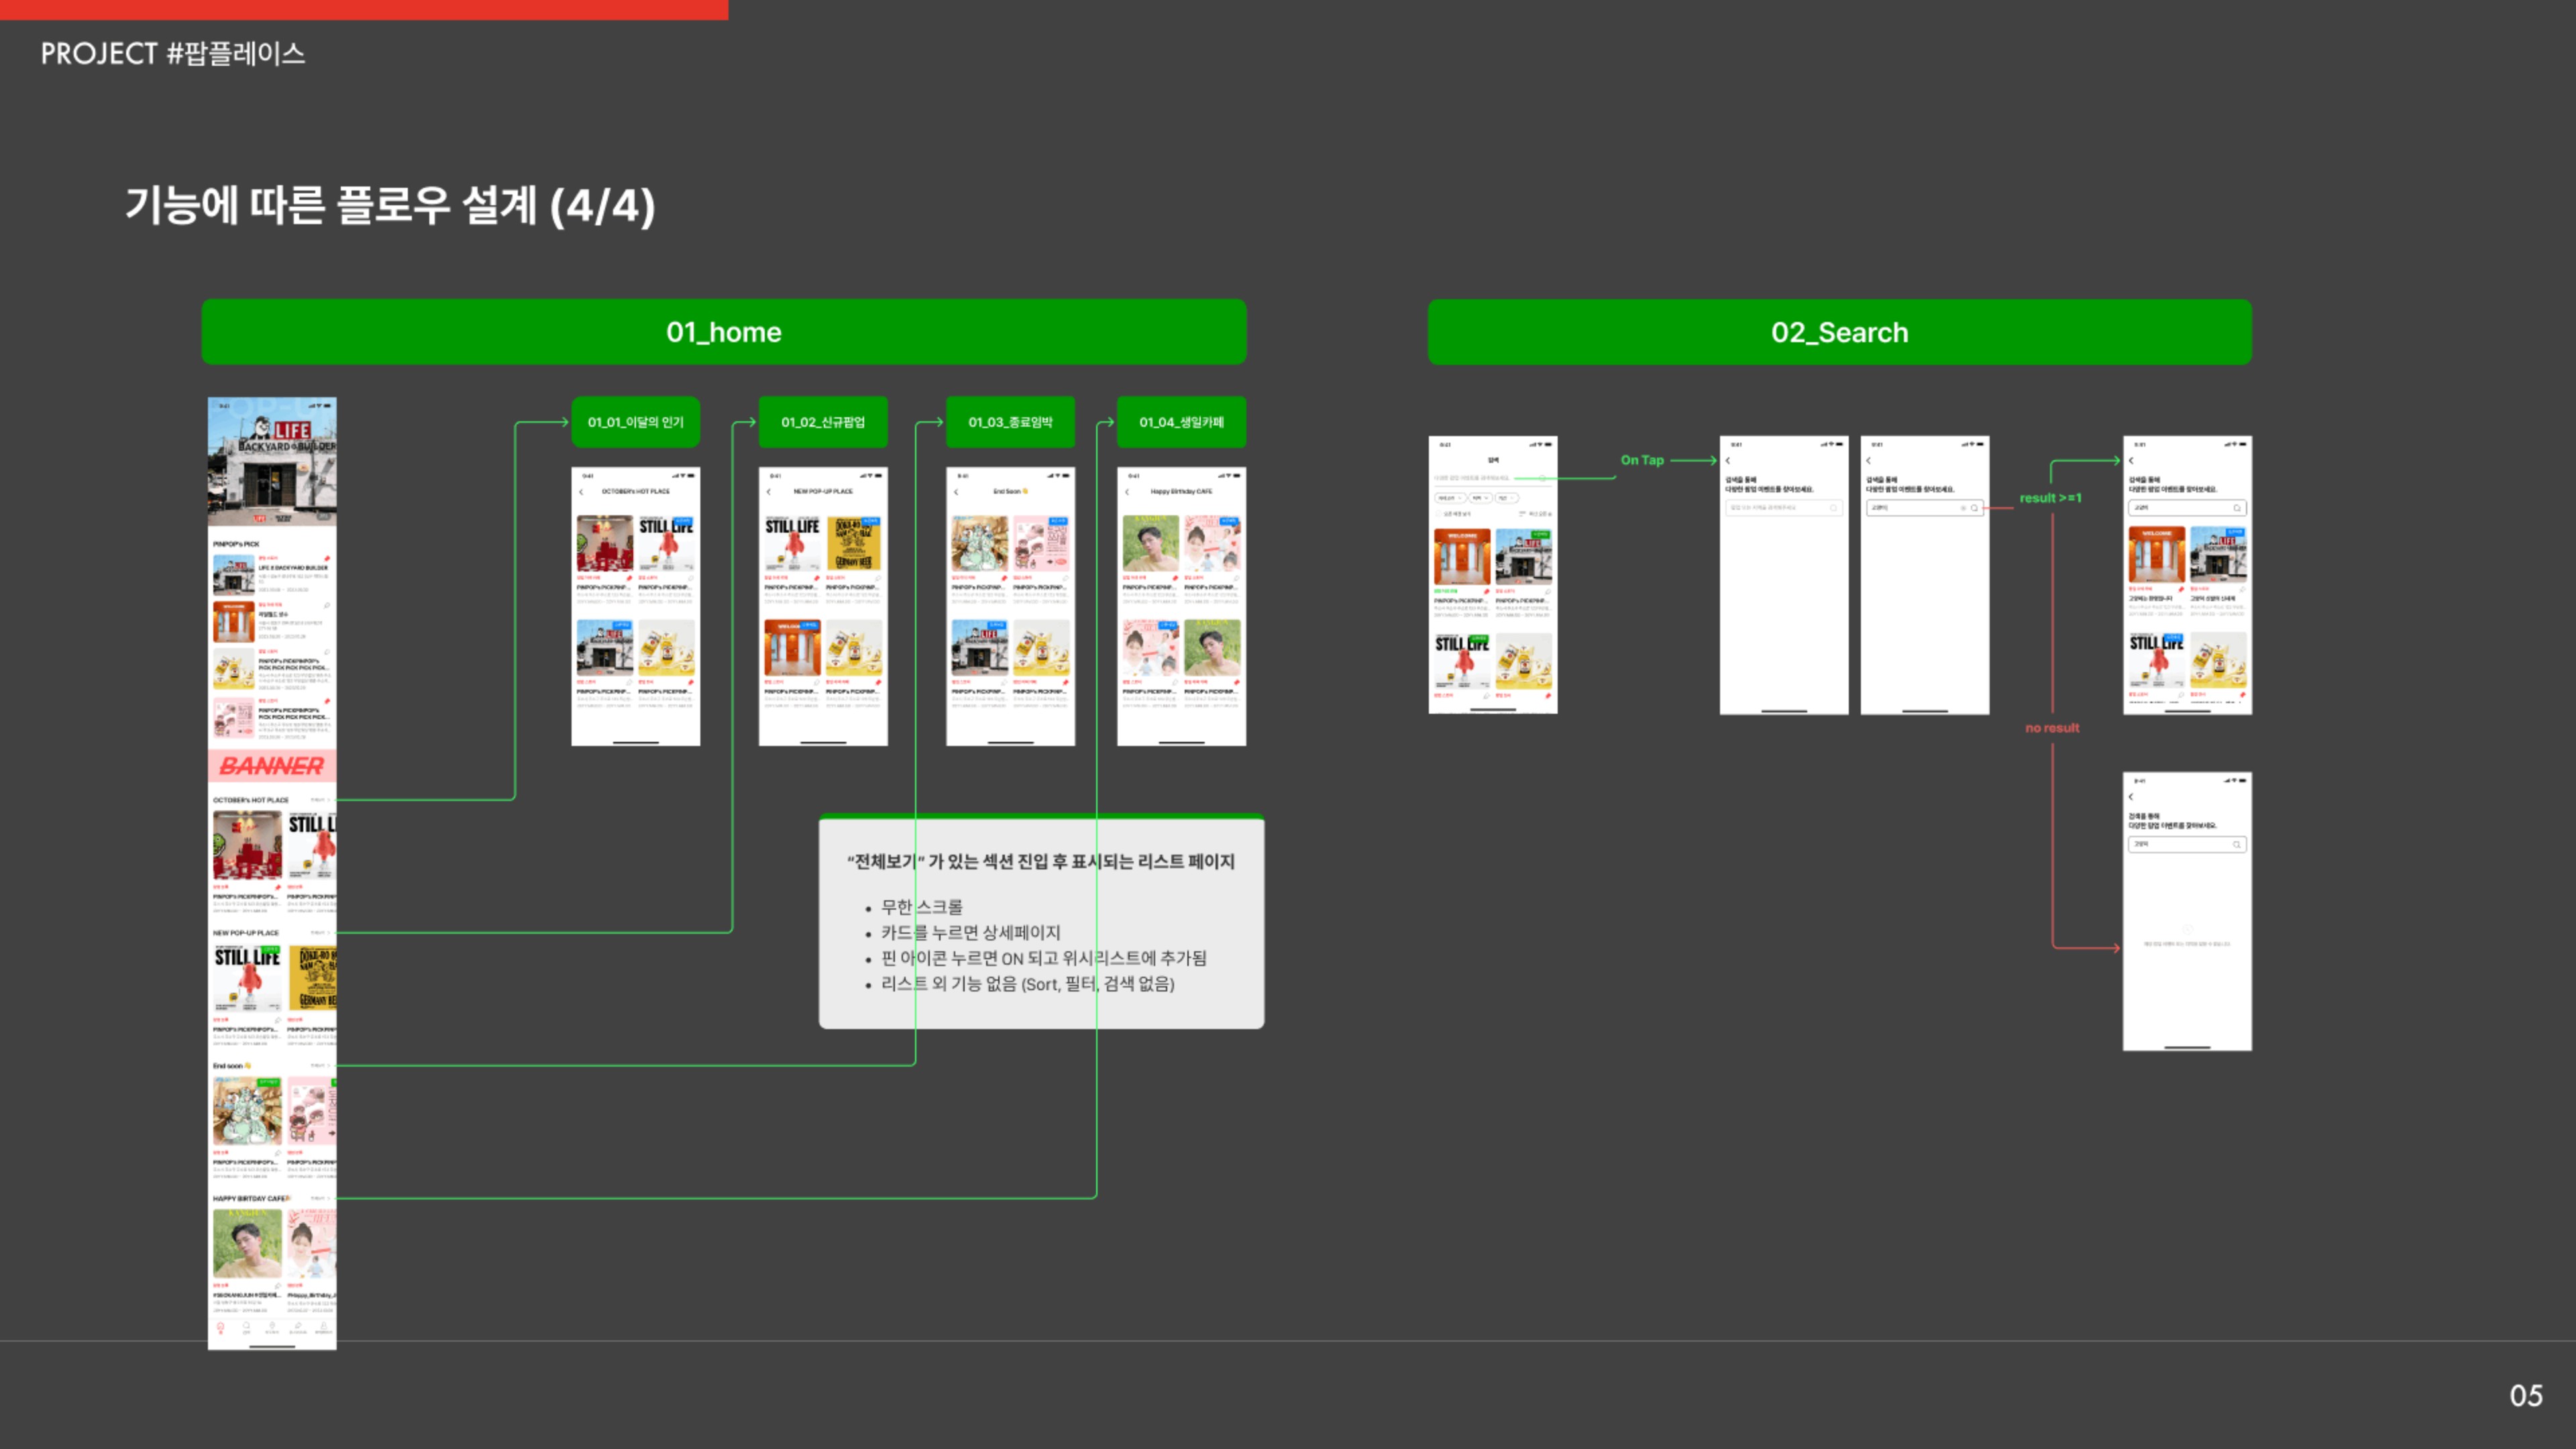Tap back chevron on NEW POP-UP PLACE screen
The height and width of the screenshot is (1449, 2576).
click(x=768, y=492)
